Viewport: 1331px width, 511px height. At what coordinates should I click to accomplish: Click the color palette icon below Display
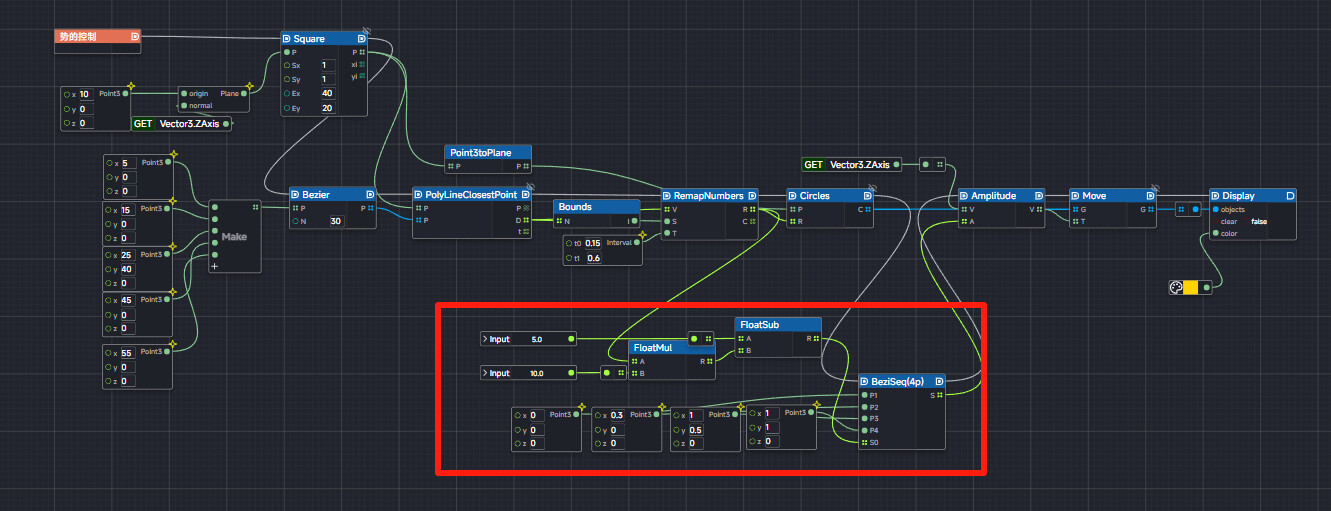coord(1176,288)
